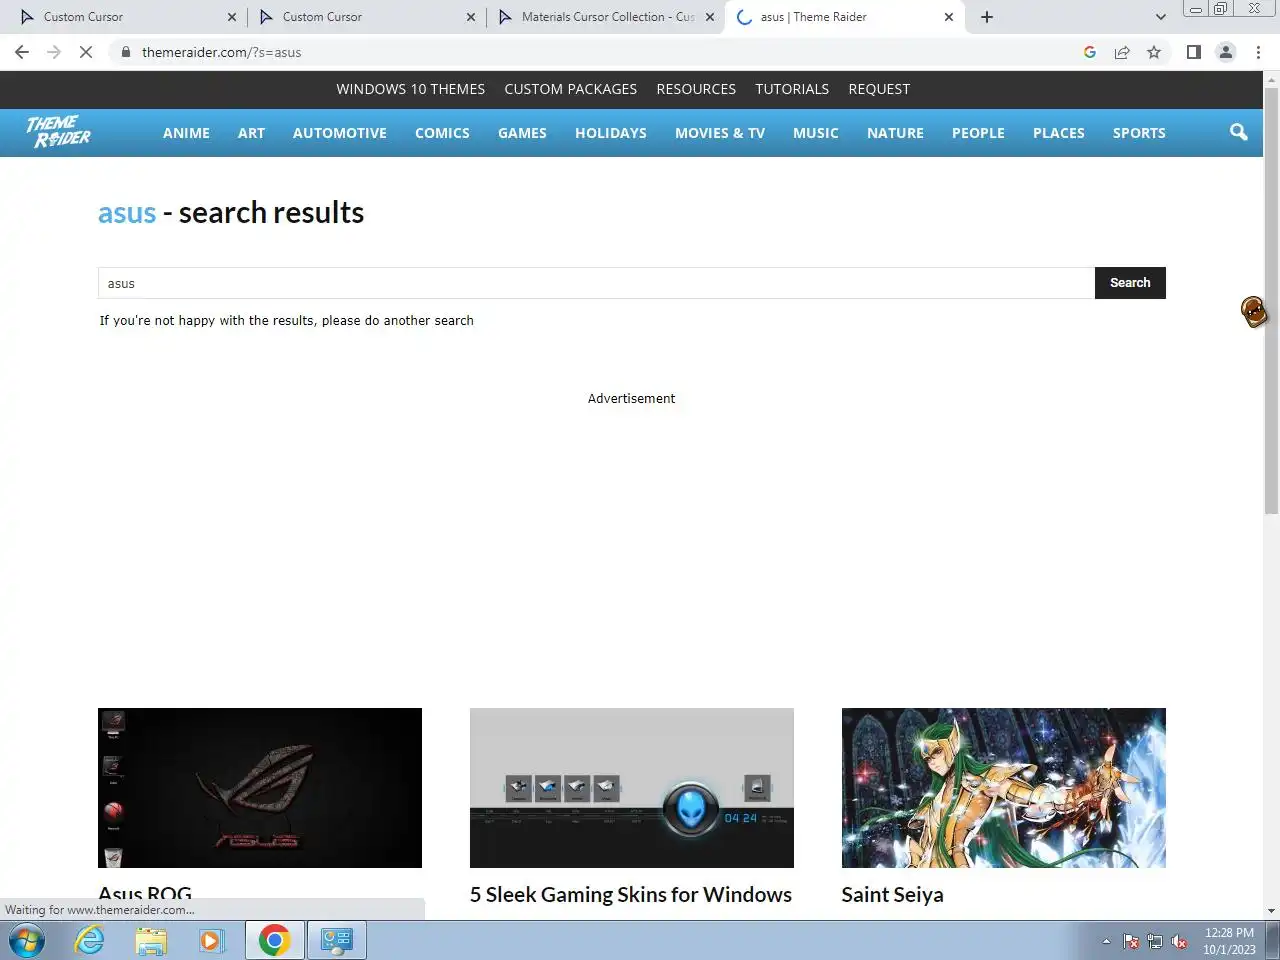1280x960 pixels.
Task: Select the Holidays category
Action: click(x=610, y=133)
